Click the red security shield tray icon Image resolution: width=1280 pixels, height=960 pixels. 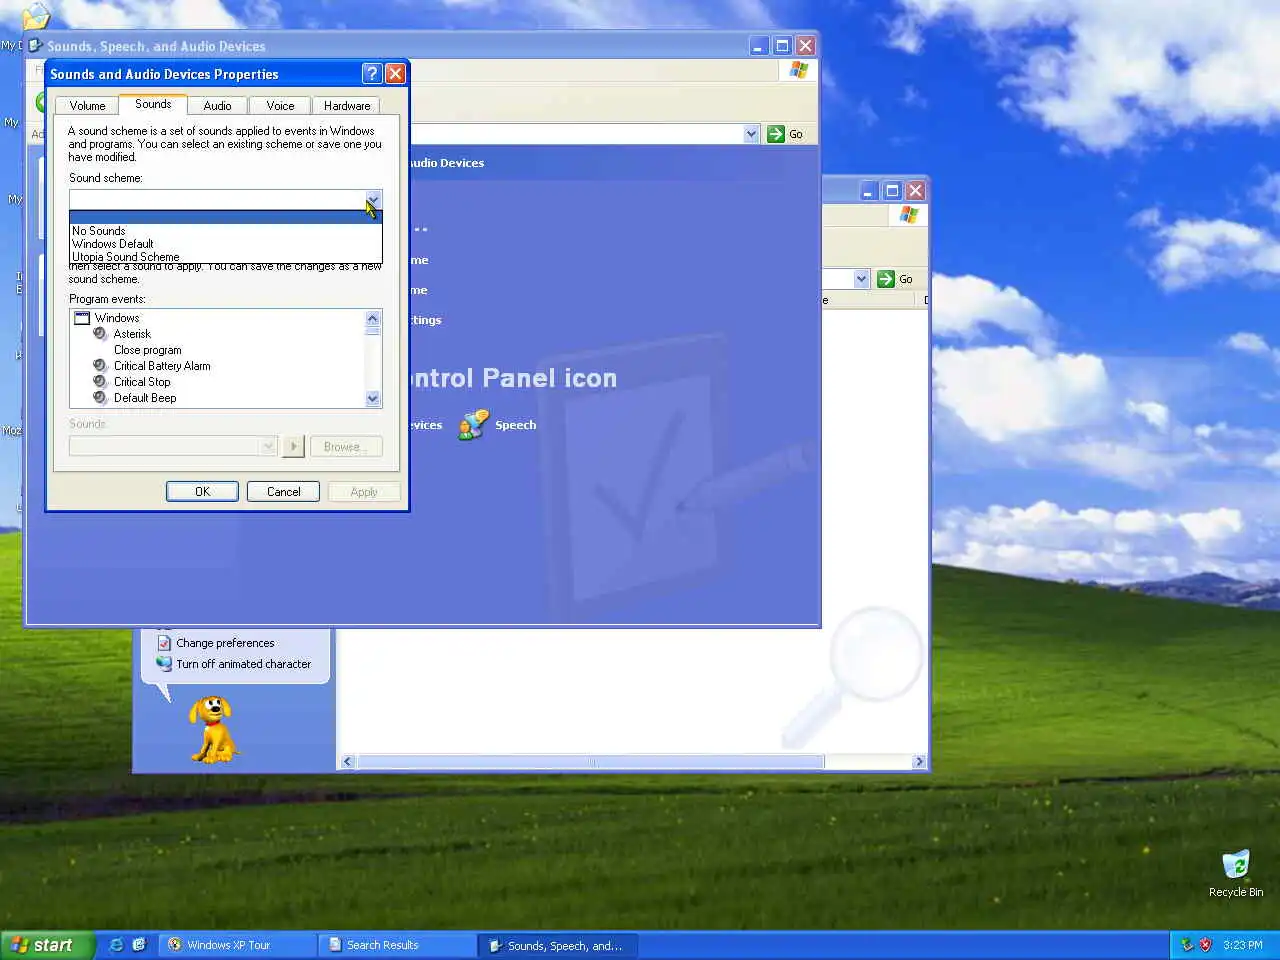pos(1206,945)
